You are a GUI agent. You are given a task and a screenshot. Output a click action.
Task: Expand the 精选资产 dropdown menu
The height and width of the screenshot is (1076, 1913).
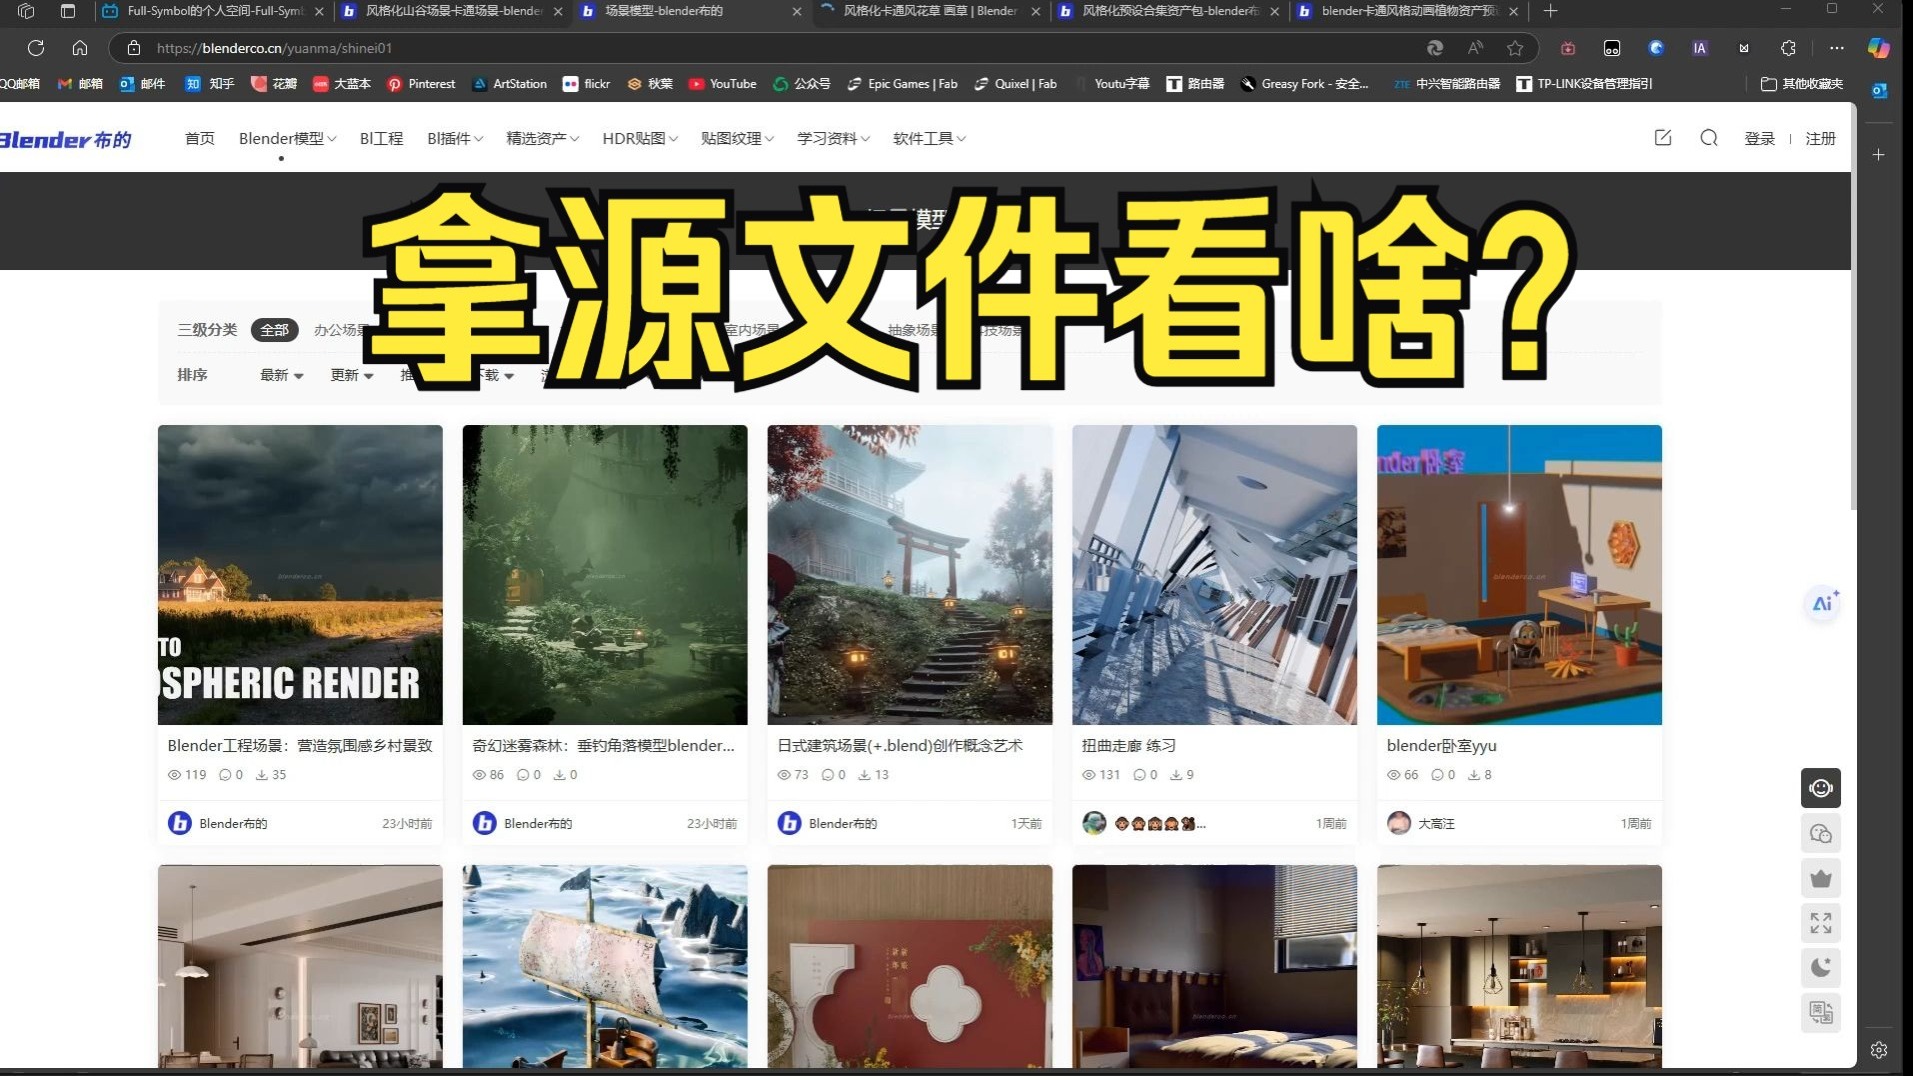click(x=542, y=138)
